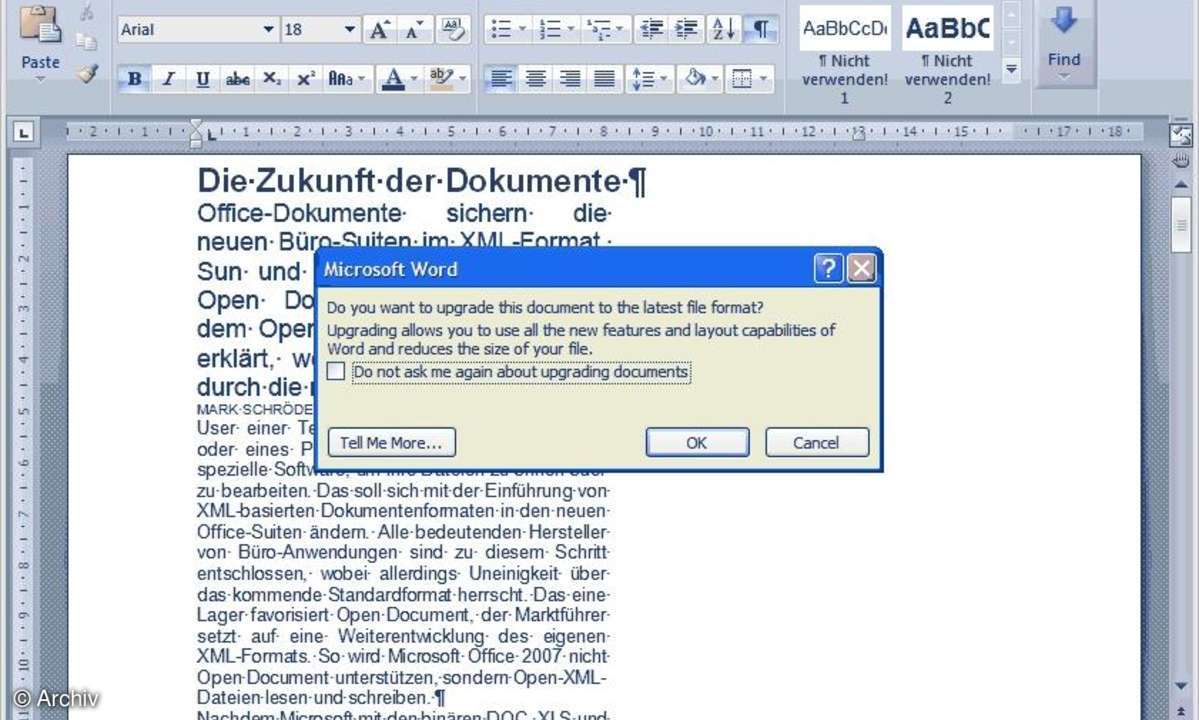The width and height of the screenshot is (1199, 720).
Task: Click the ruler toggle above the scrollbar
Action: [1181, 136]
